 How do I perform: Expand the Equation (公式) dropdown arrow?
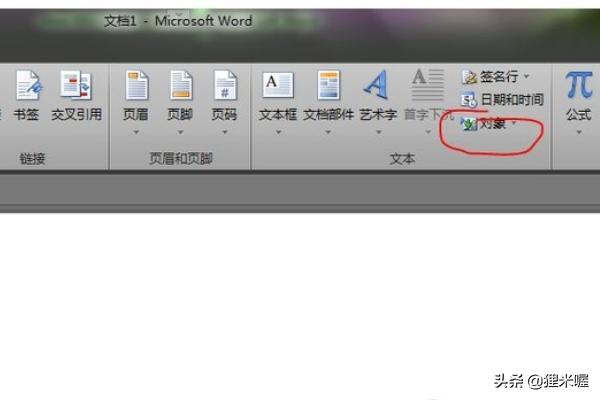pyautogui.click(x=579, y=132)
